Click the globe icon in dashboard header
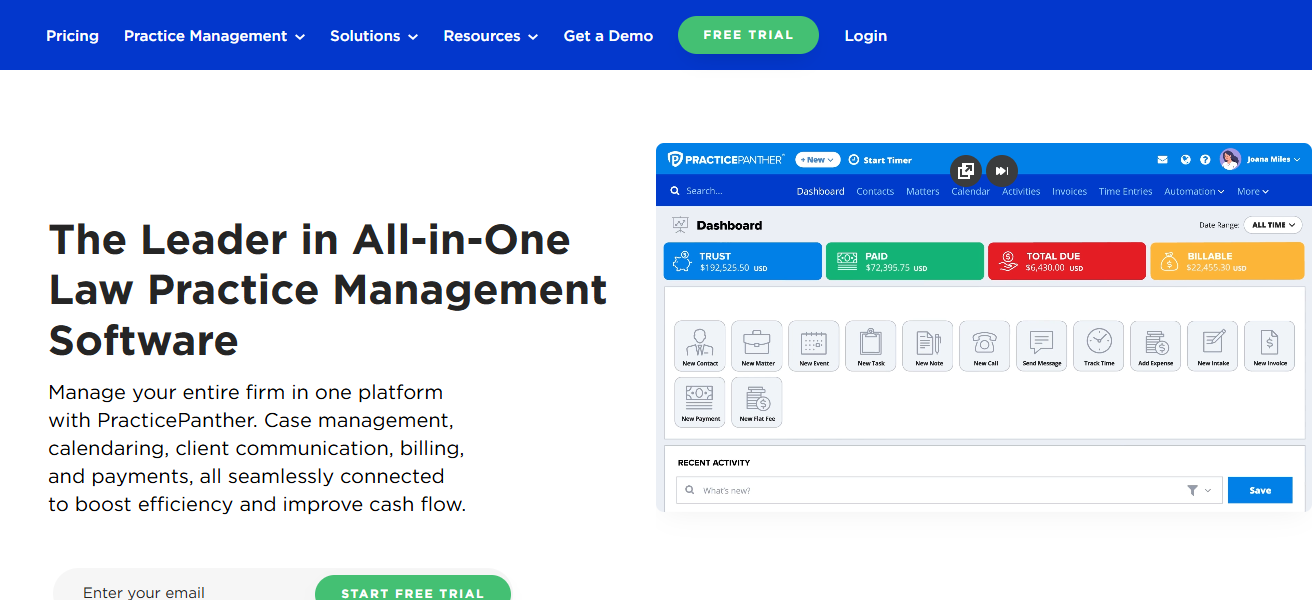The width and height of the screenshot is (1312, 600). pyautogui.click(x=1185, y=159)
